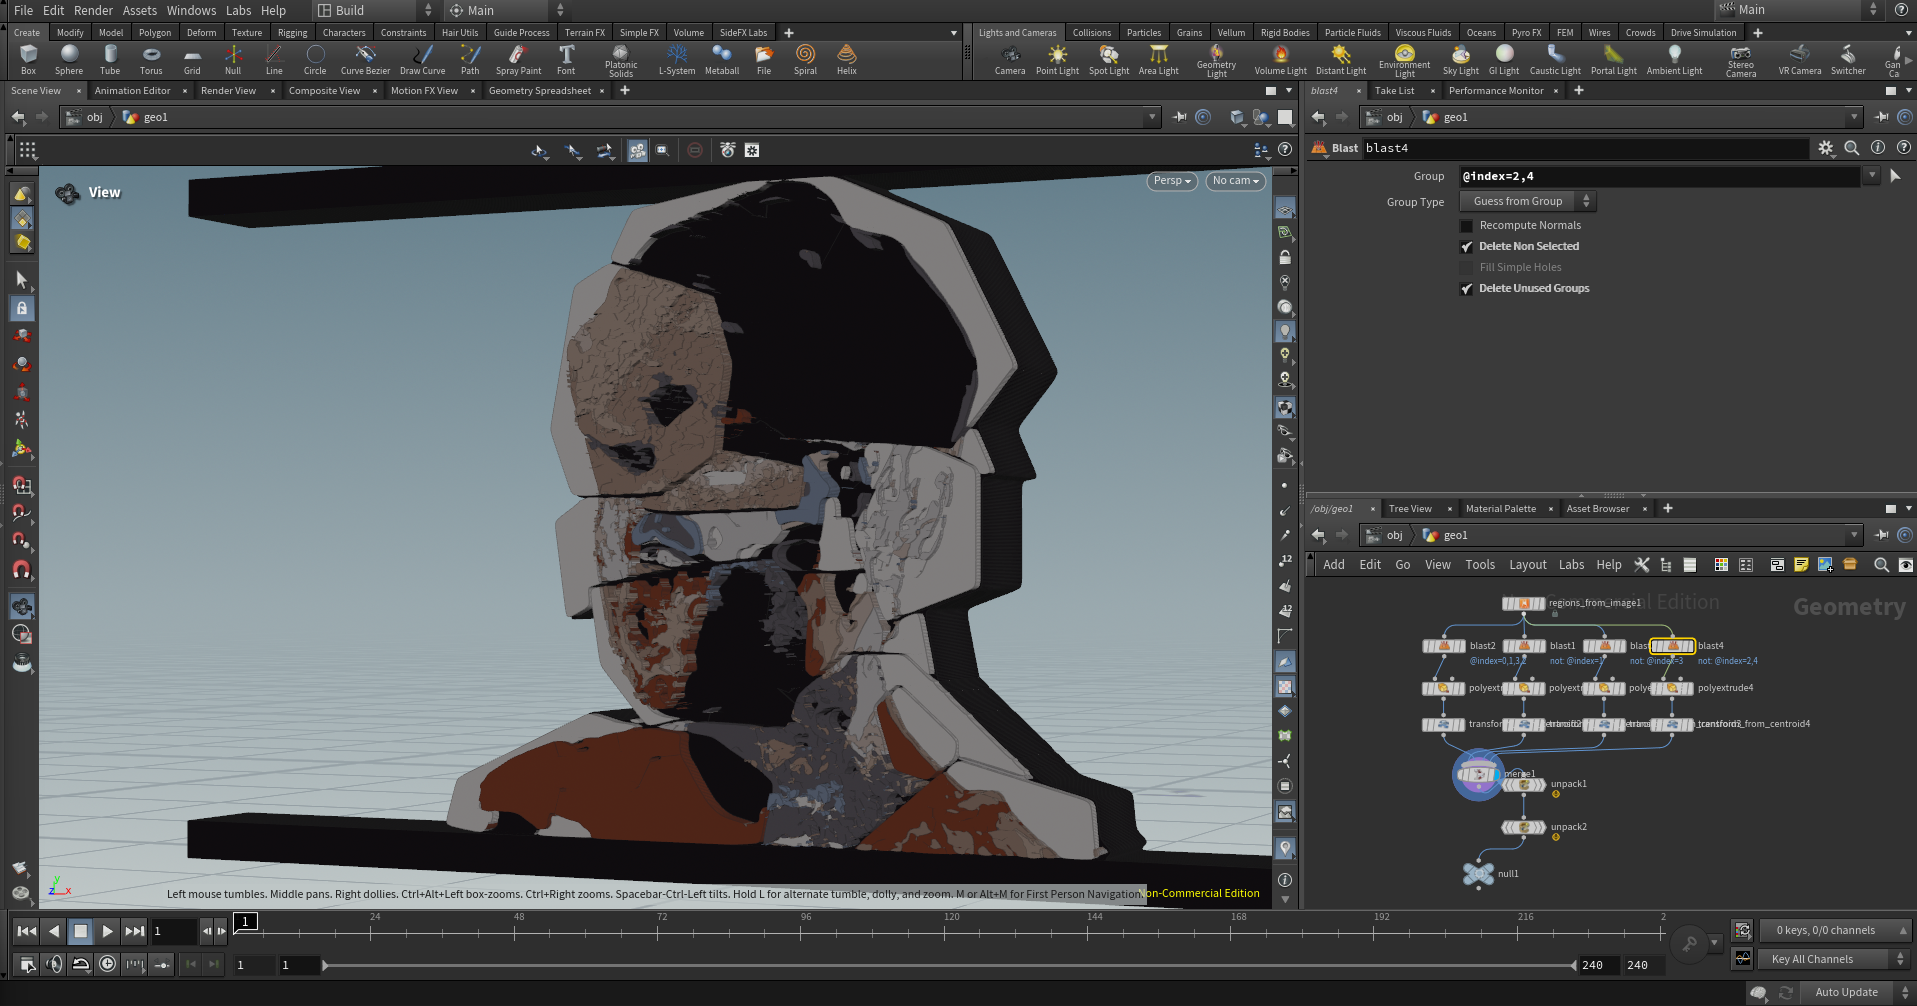Select the blast4 node in the network
Screen dimensions: 1917x1006
point(1672,646)
